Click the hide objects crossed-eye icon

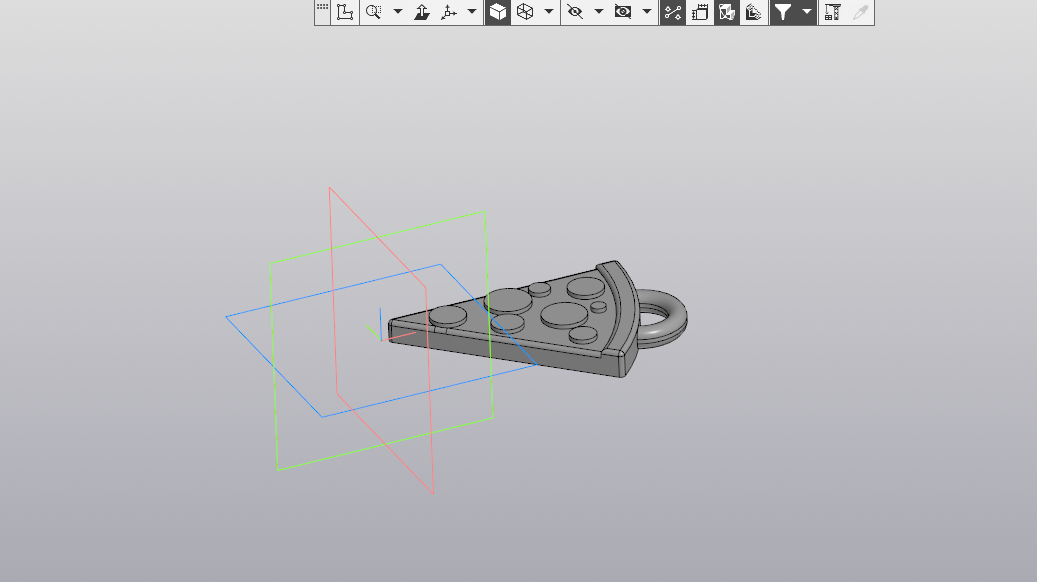575,12
